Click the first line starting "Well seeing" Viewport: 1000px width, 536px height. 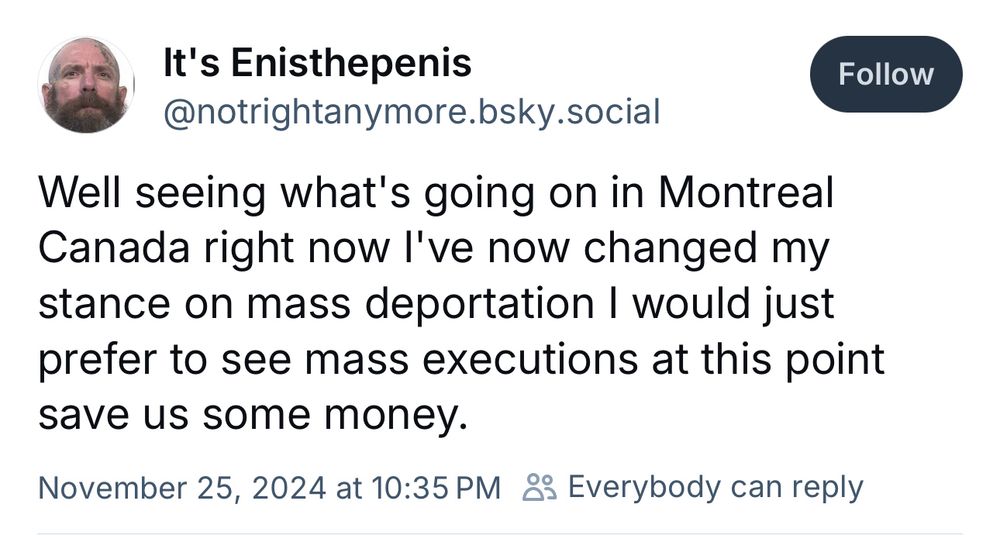click(x=435, y=194)
